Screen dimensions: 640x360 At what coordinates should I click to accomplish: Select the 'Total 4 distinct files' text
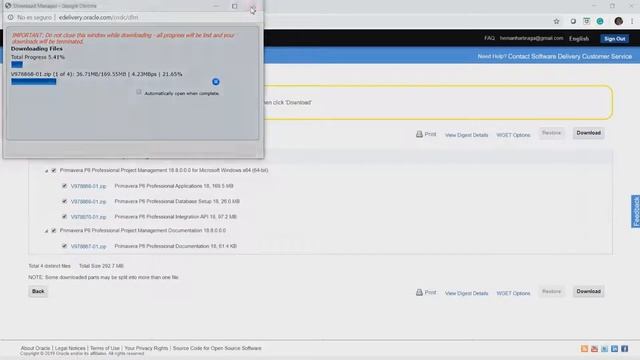click(49, 266)
